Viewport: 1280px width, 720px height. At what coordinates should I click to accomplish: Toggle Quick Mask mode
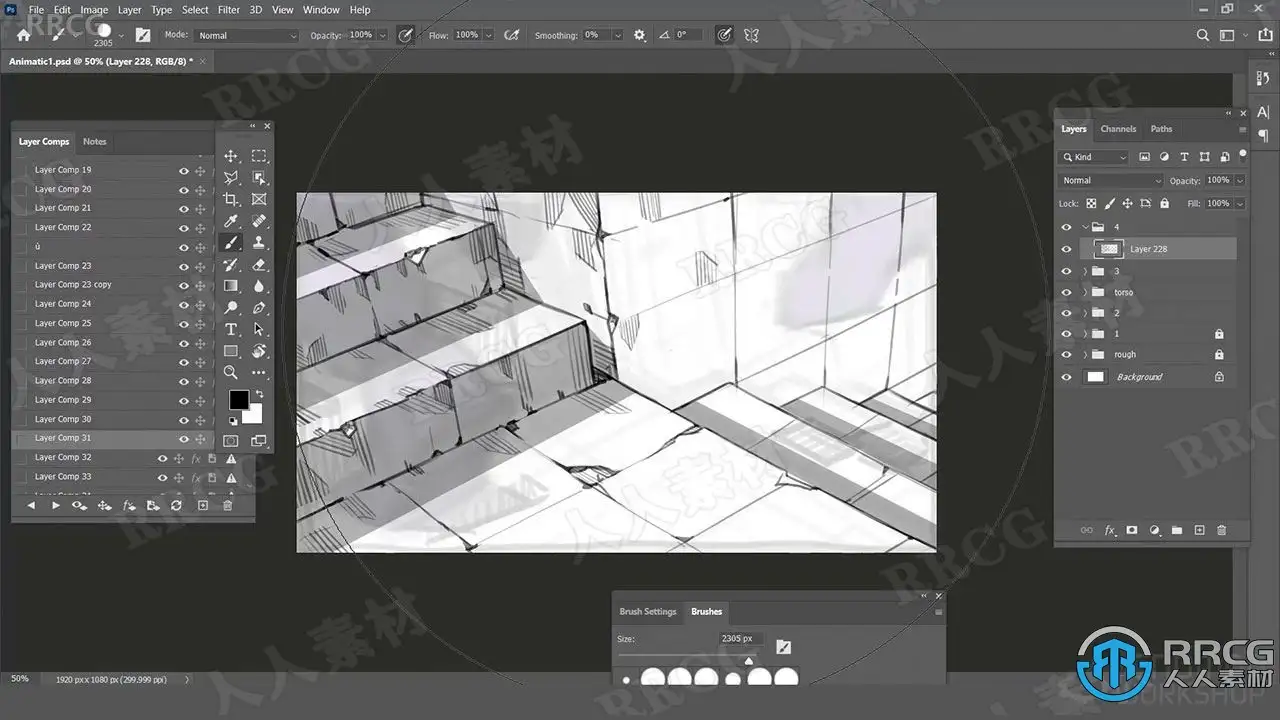[231, 440]
